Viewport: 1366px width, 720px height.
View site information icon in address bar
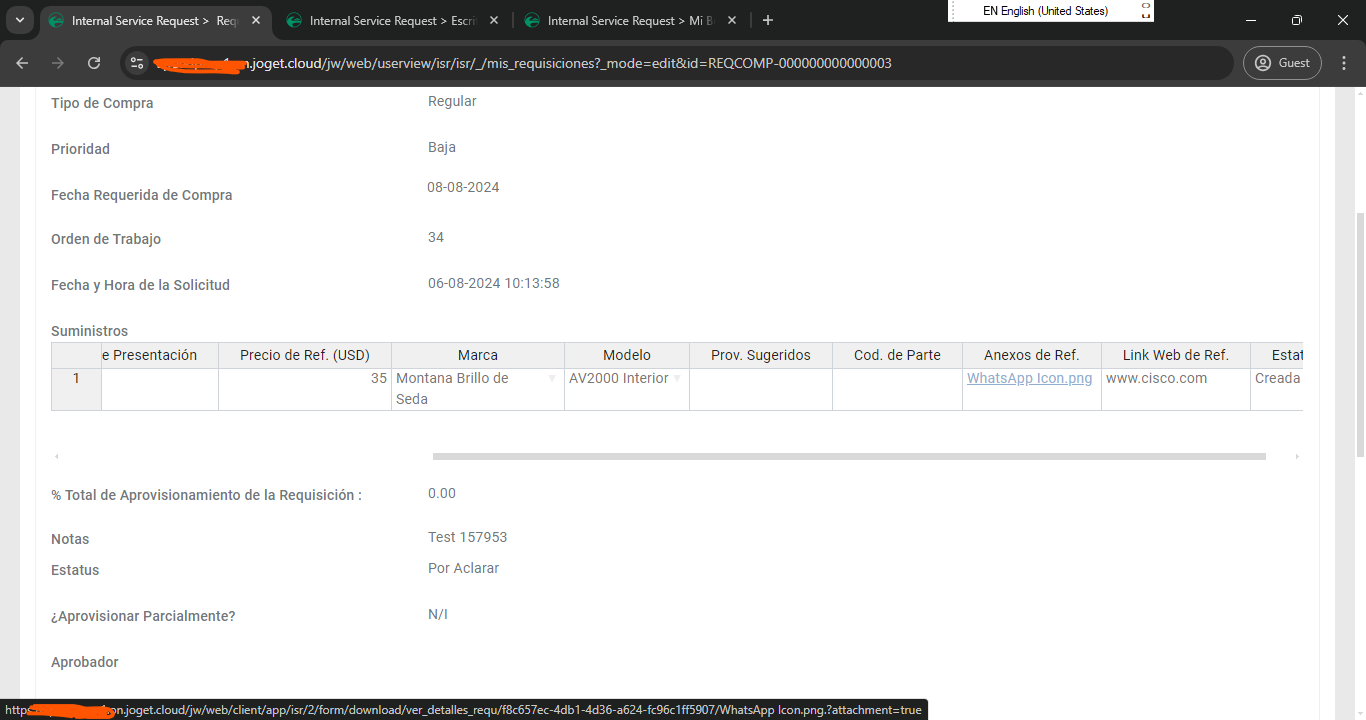tap(138, 63)
